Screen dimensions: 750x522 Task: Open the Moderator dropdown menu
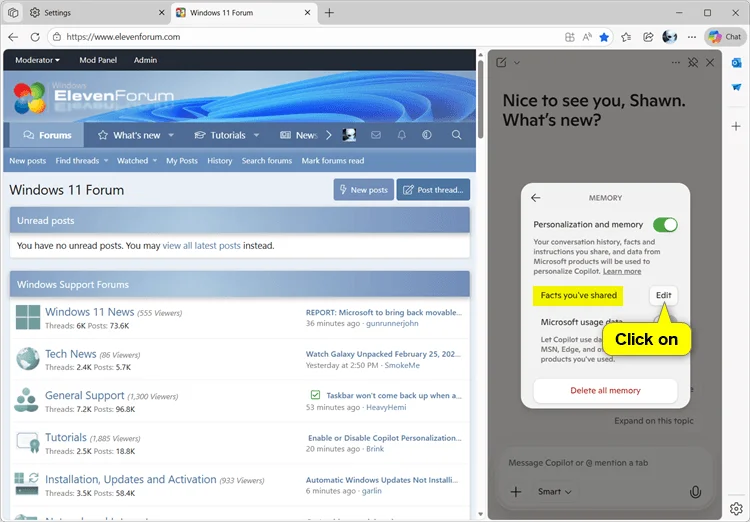click(37, 60)
